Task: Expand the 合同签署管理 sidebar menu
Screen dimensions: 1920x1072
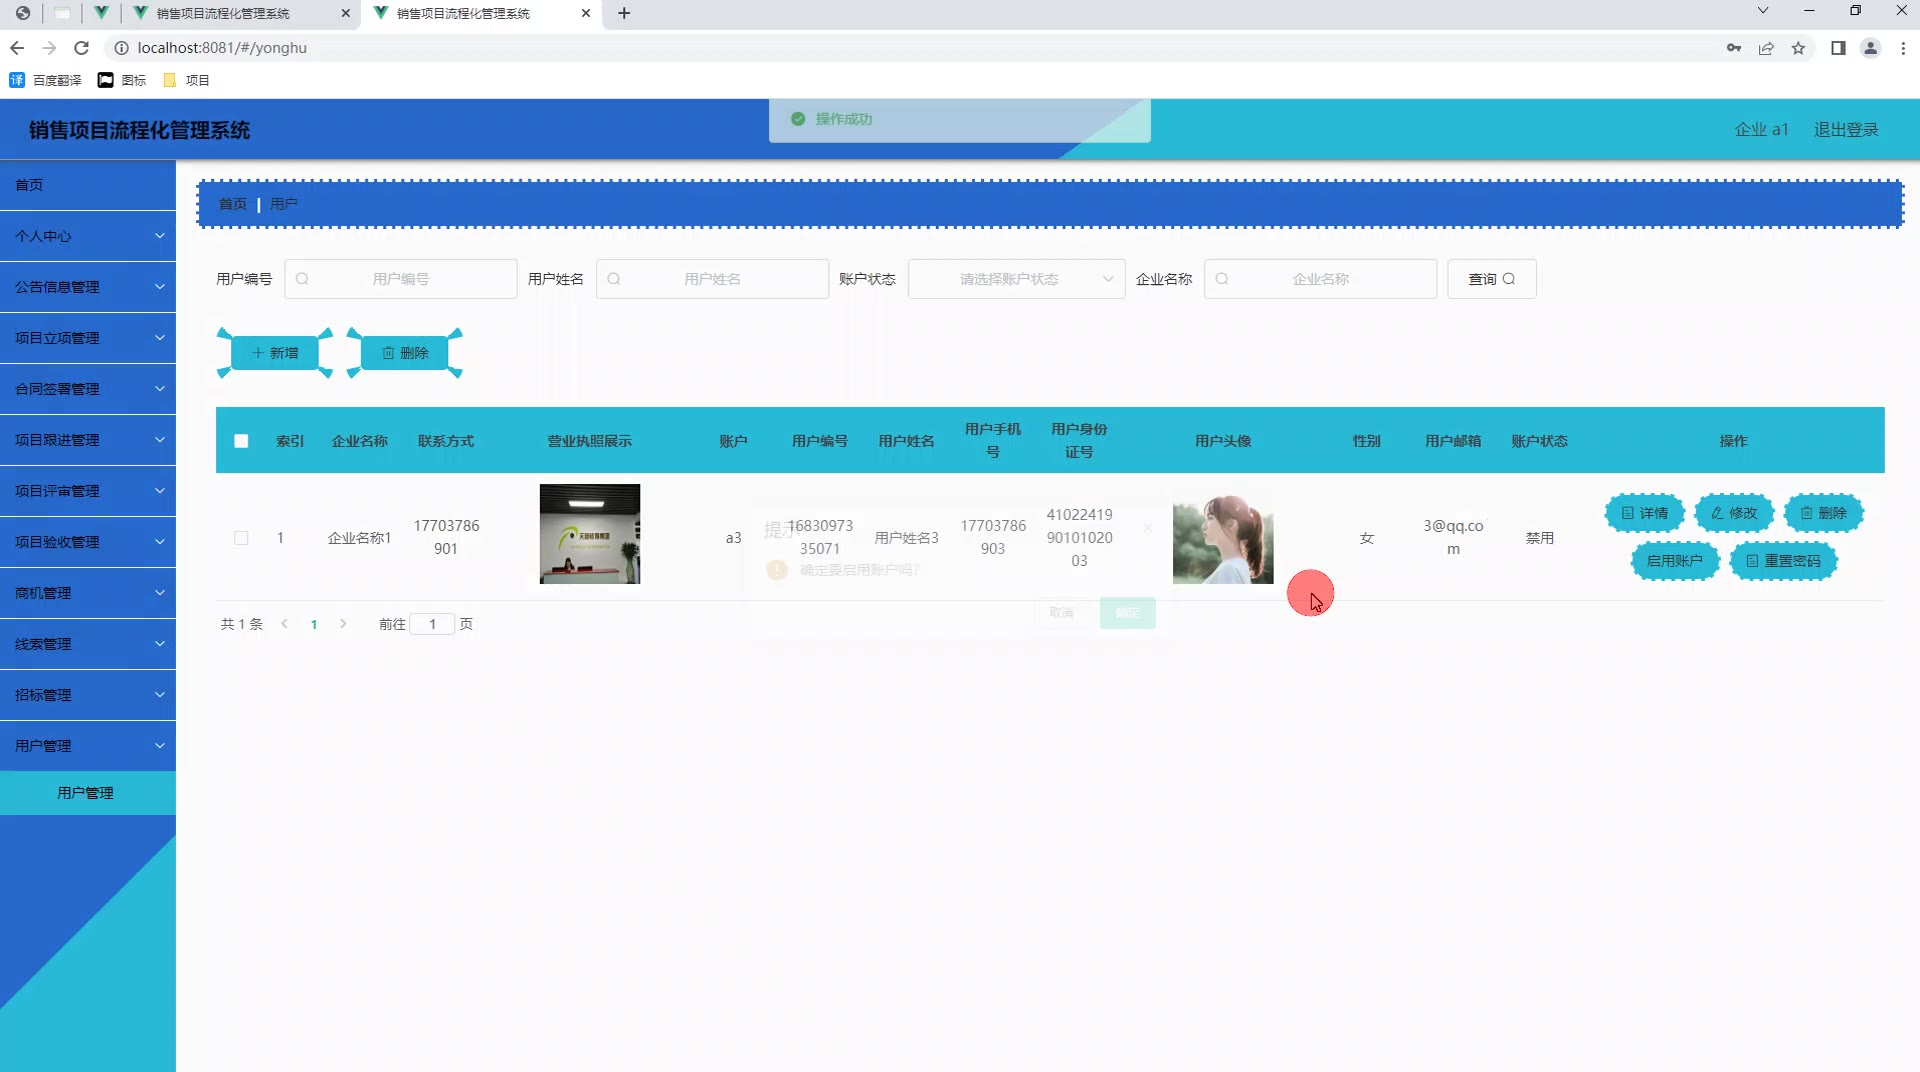Action: pyautogui.click(x=88, y=389)
